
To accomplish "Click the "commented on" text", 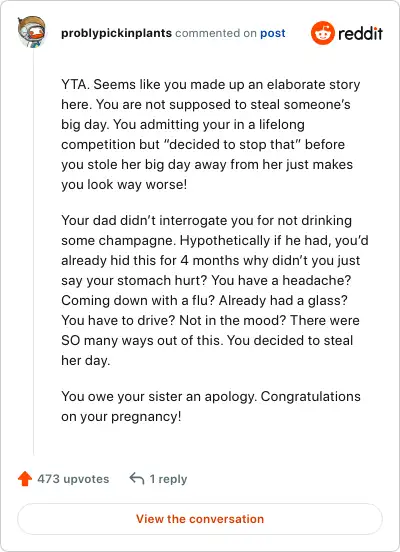I will tap(216, 33).
